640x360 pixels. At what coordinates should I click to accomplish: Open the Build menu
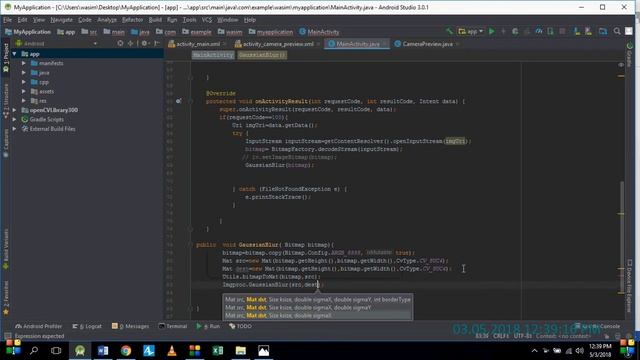(x=155, y=20)
